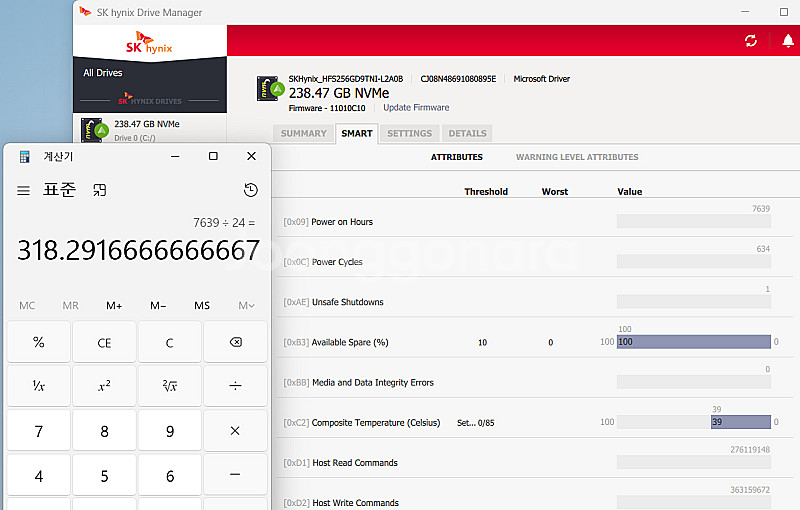Click the Update Firmware link
The image size is (800, 510).
(x=416, y=108)
